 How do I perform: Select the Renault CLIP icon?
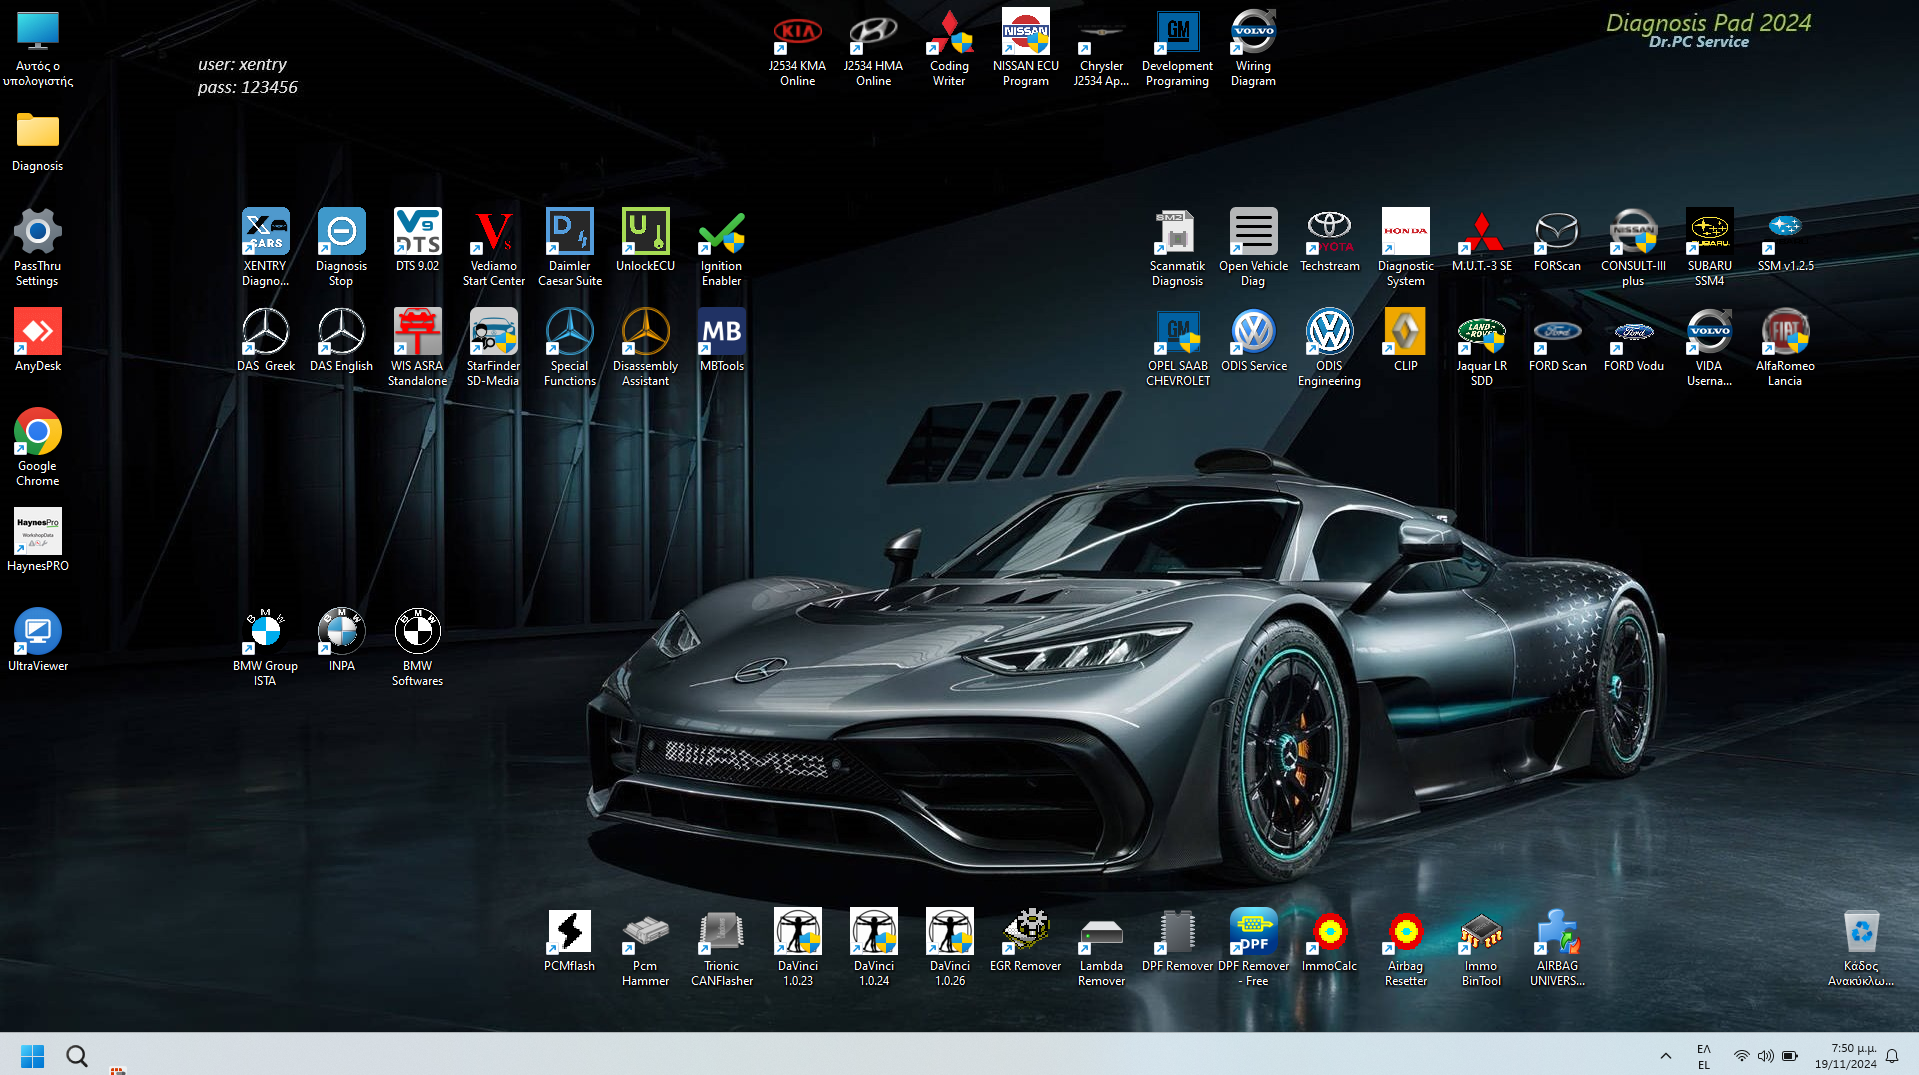coord(1405,340)
